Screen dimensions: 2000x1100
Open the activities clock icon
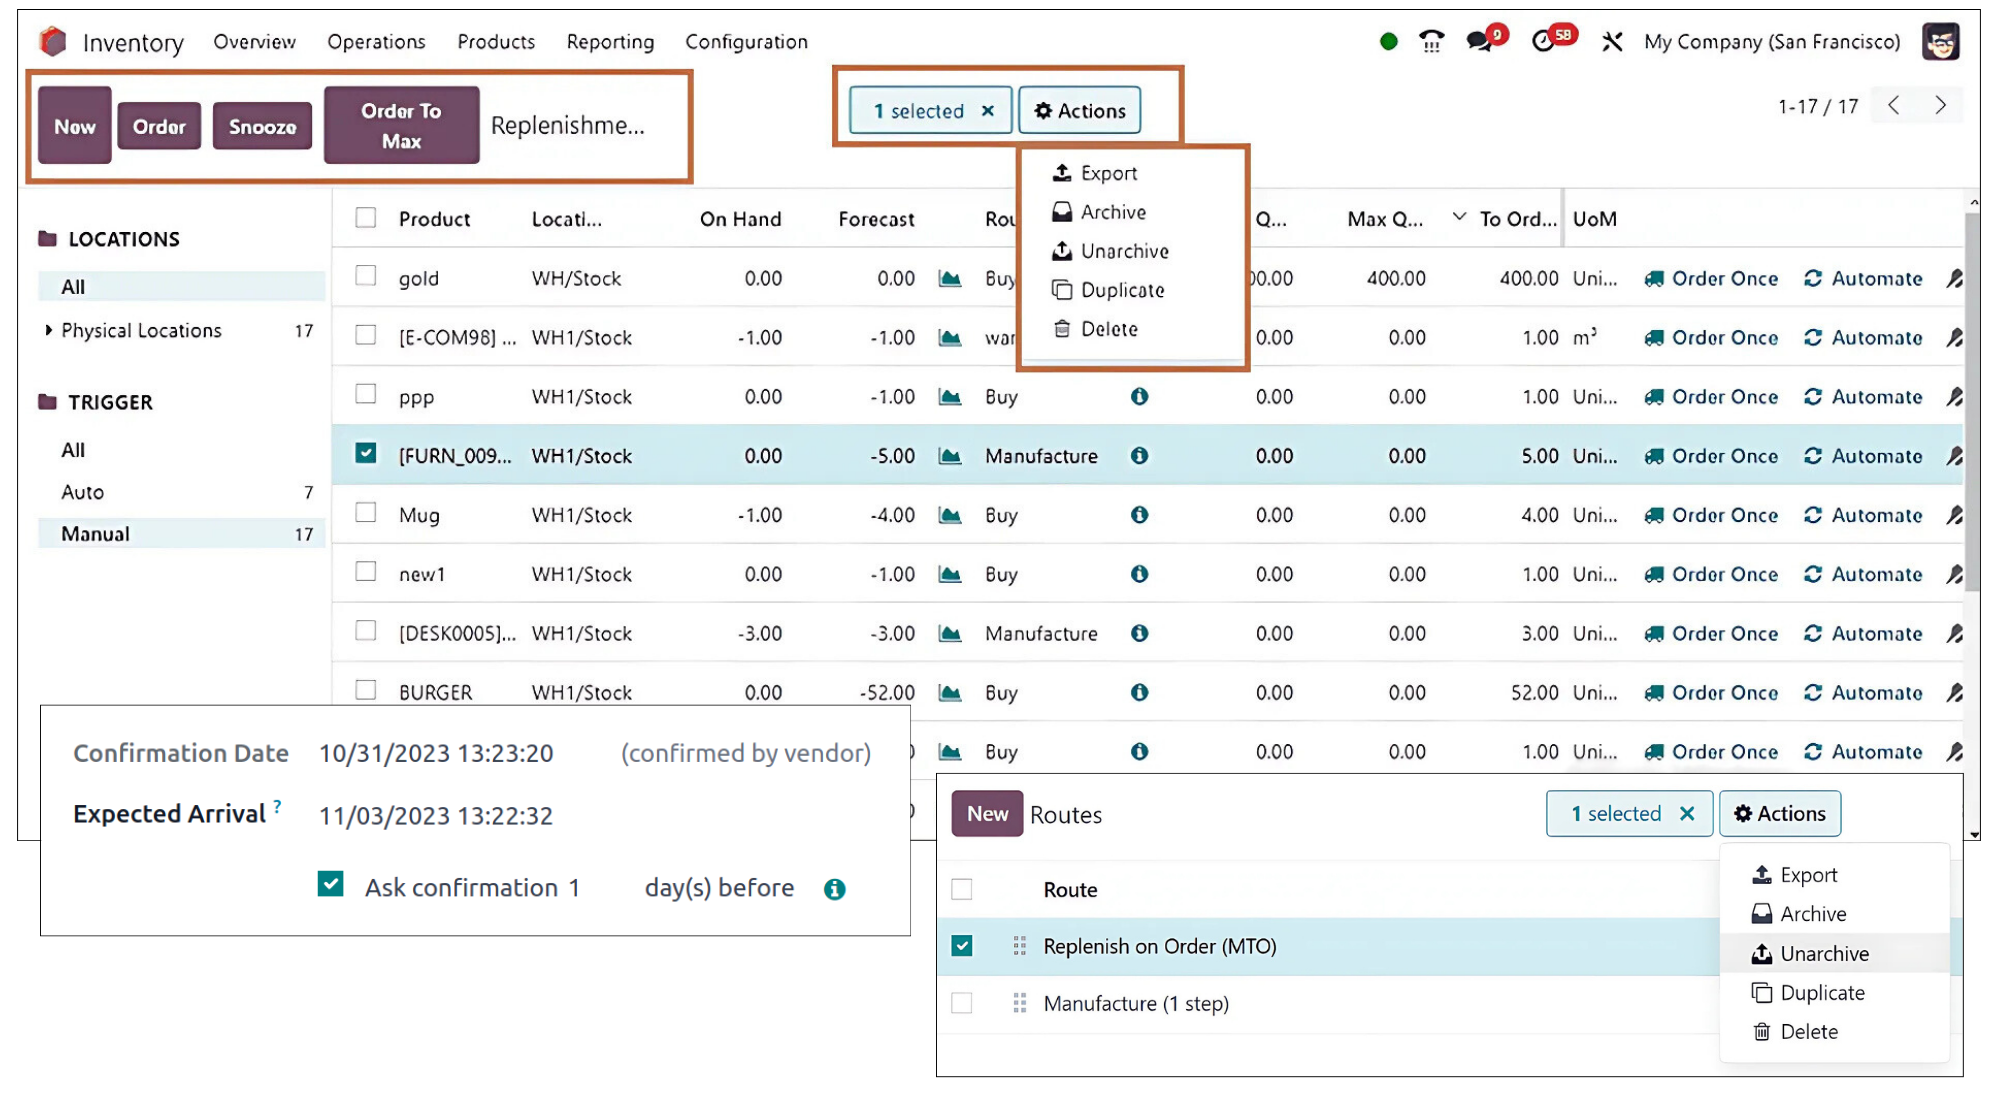[x=1543, y=42]
